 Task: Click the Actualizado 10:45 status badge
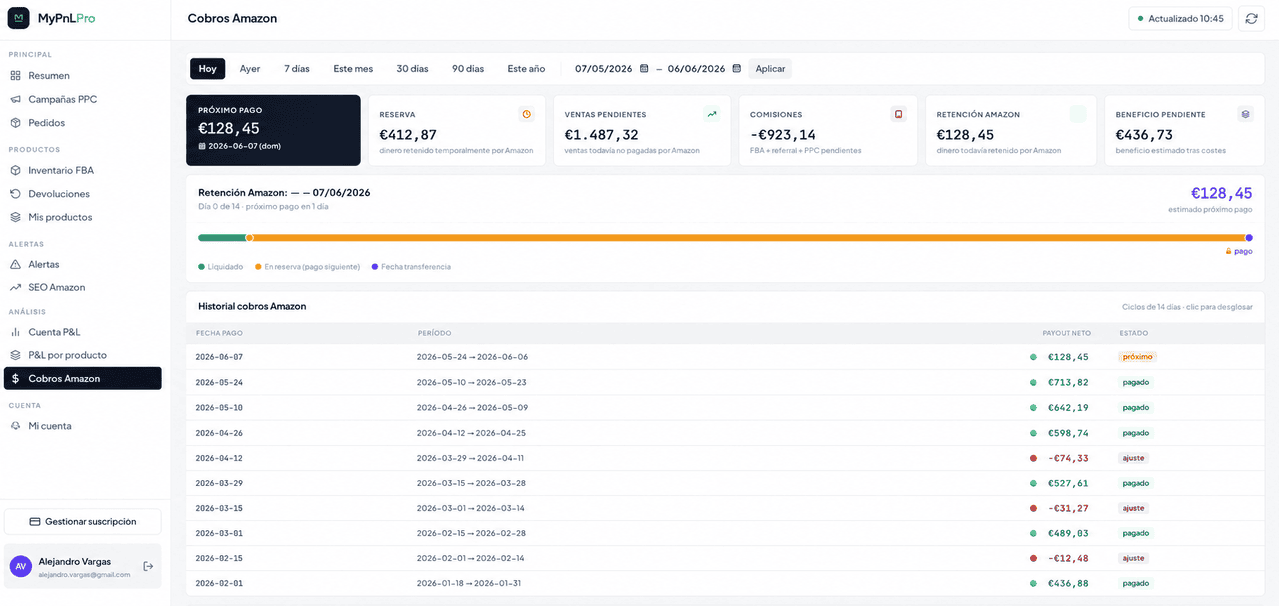1180,18
